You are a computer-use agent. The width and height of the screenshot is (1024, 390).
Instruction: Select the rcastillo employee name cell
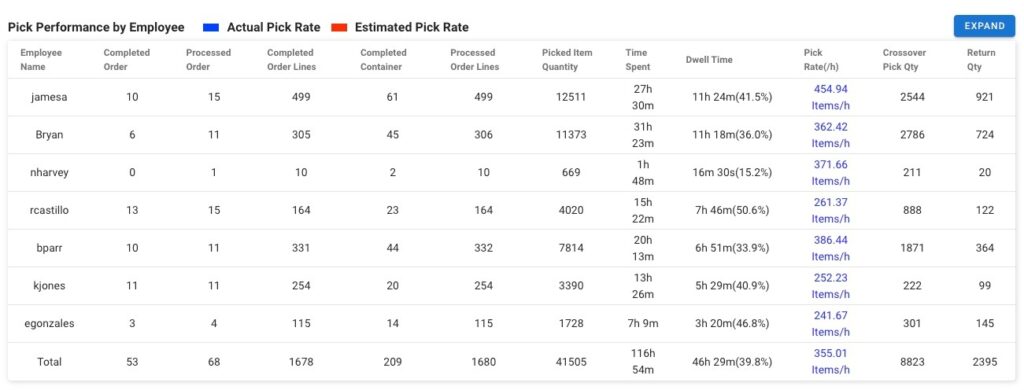pos(50,210)
